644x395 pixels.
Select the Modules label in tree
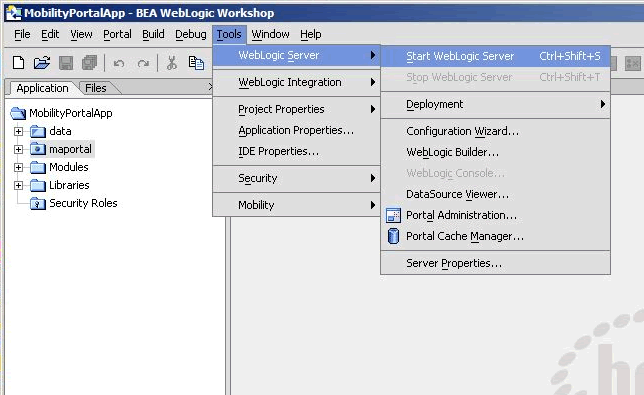click(x=69, y=167)
